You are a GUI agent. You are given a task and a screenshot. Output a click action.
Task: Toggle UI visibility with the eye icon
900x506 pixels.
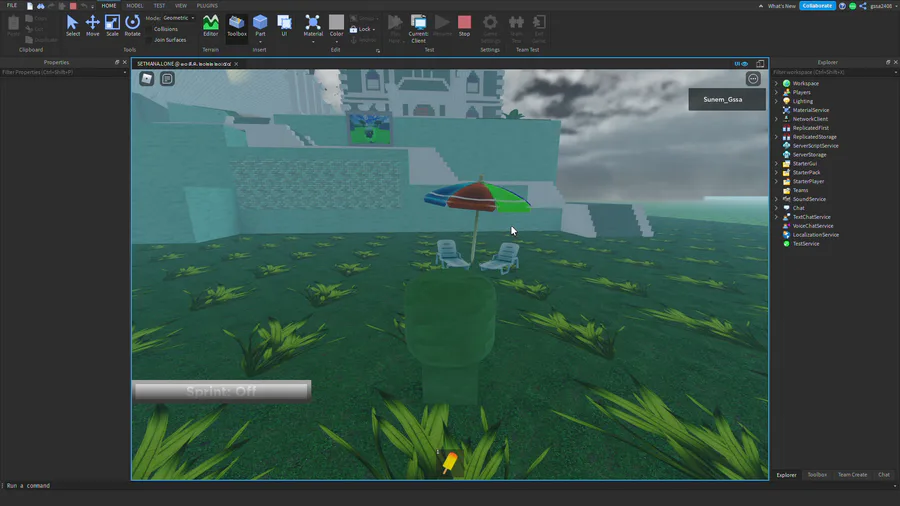click(742, 64)
